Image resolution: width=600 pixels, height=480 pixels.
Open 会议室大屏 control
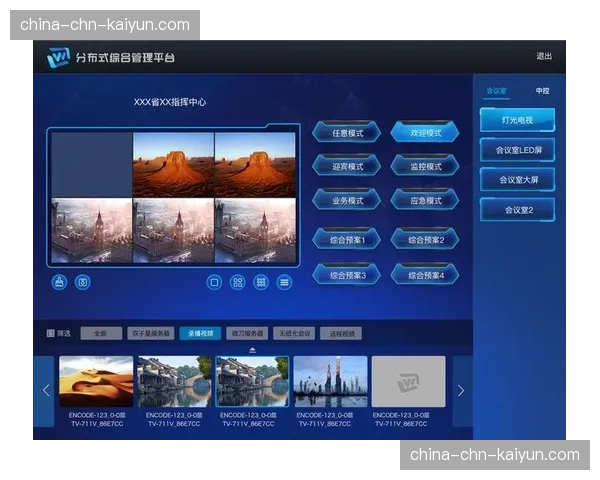point(517,180)
